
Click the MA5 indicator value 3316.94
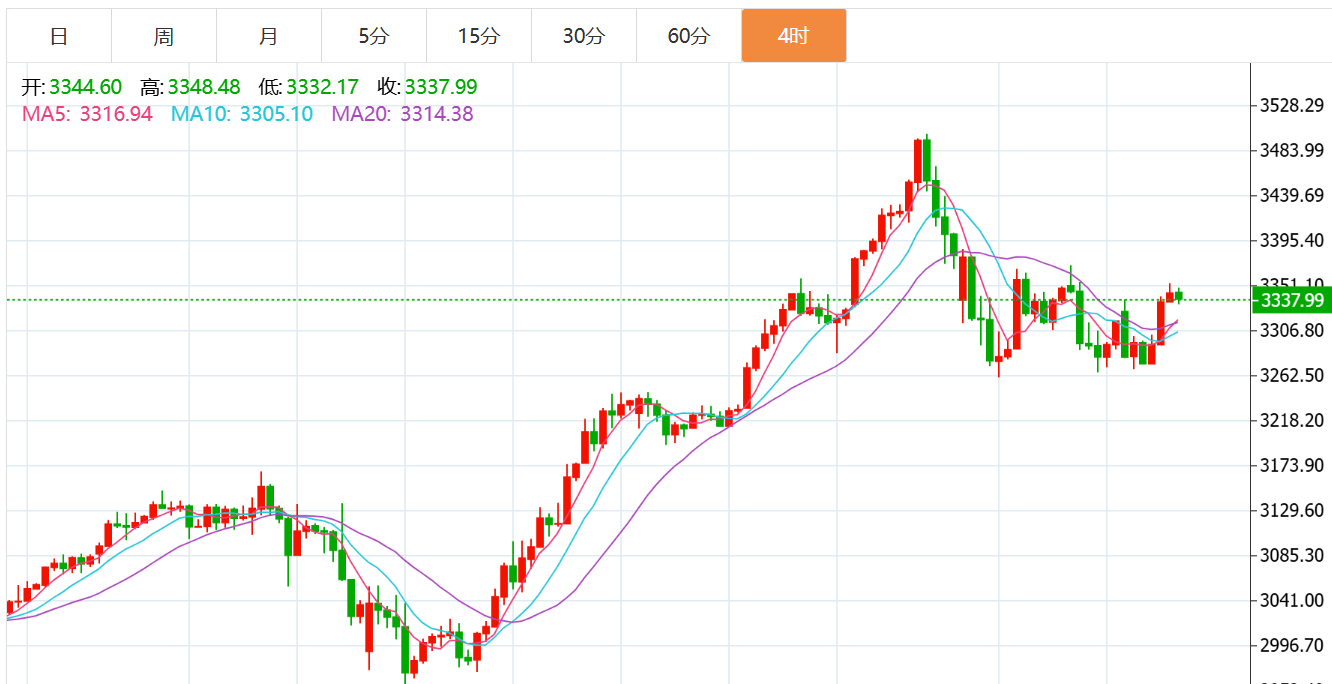point(116,114)
